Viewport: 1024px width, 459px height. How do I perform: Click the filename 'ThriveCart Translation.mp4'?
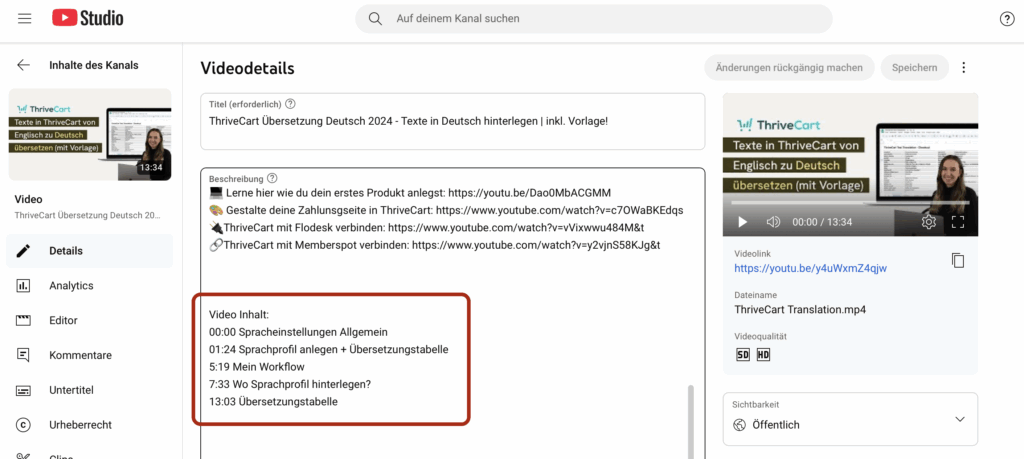tap(800, 309)
